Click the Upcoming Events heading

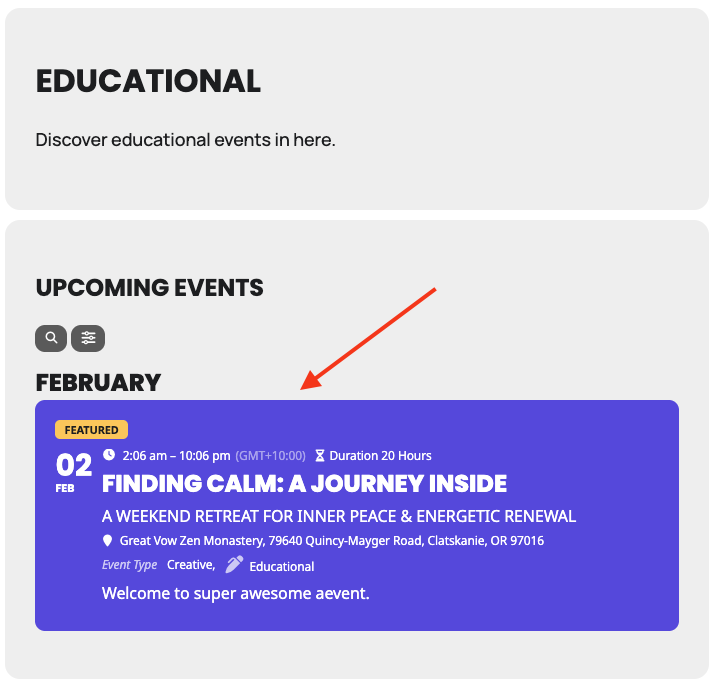[150, 288]
